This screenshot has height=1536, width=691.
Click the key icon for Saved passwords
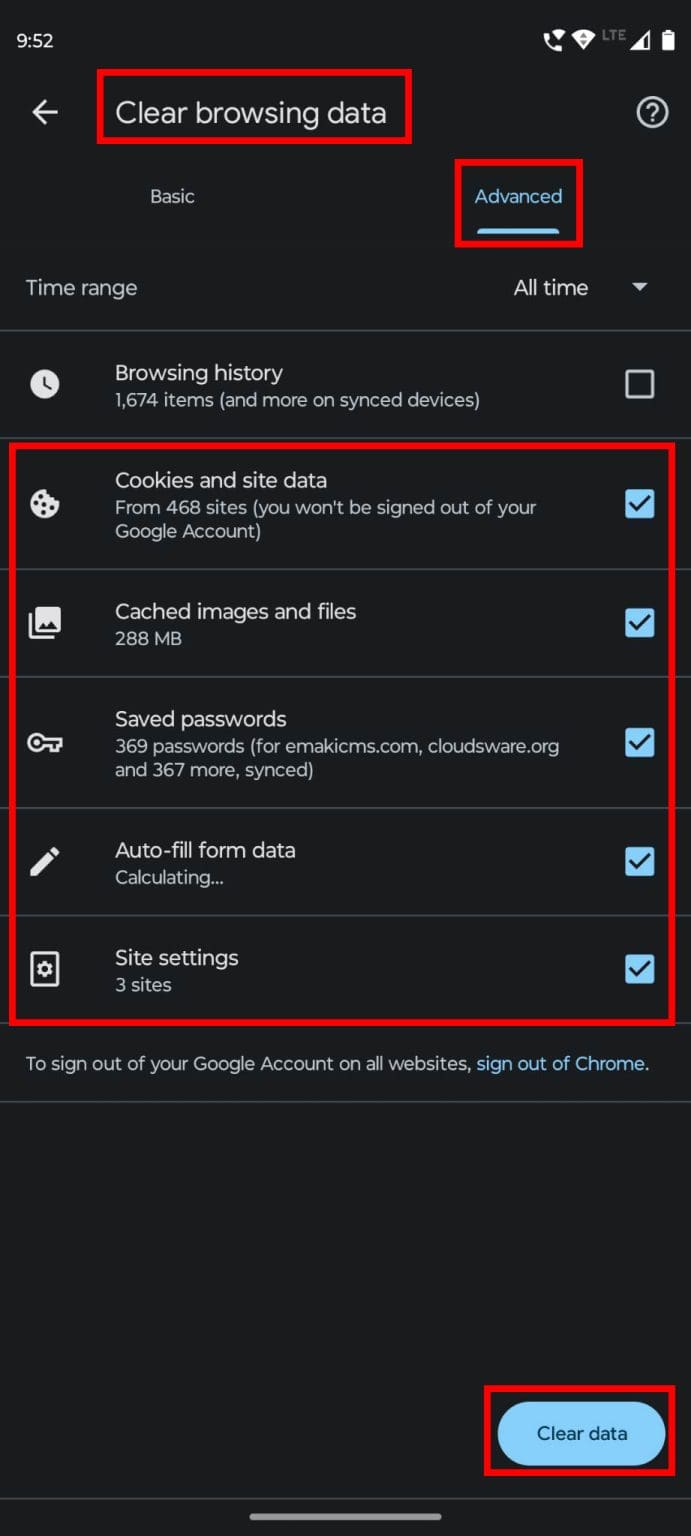[45, 742]
